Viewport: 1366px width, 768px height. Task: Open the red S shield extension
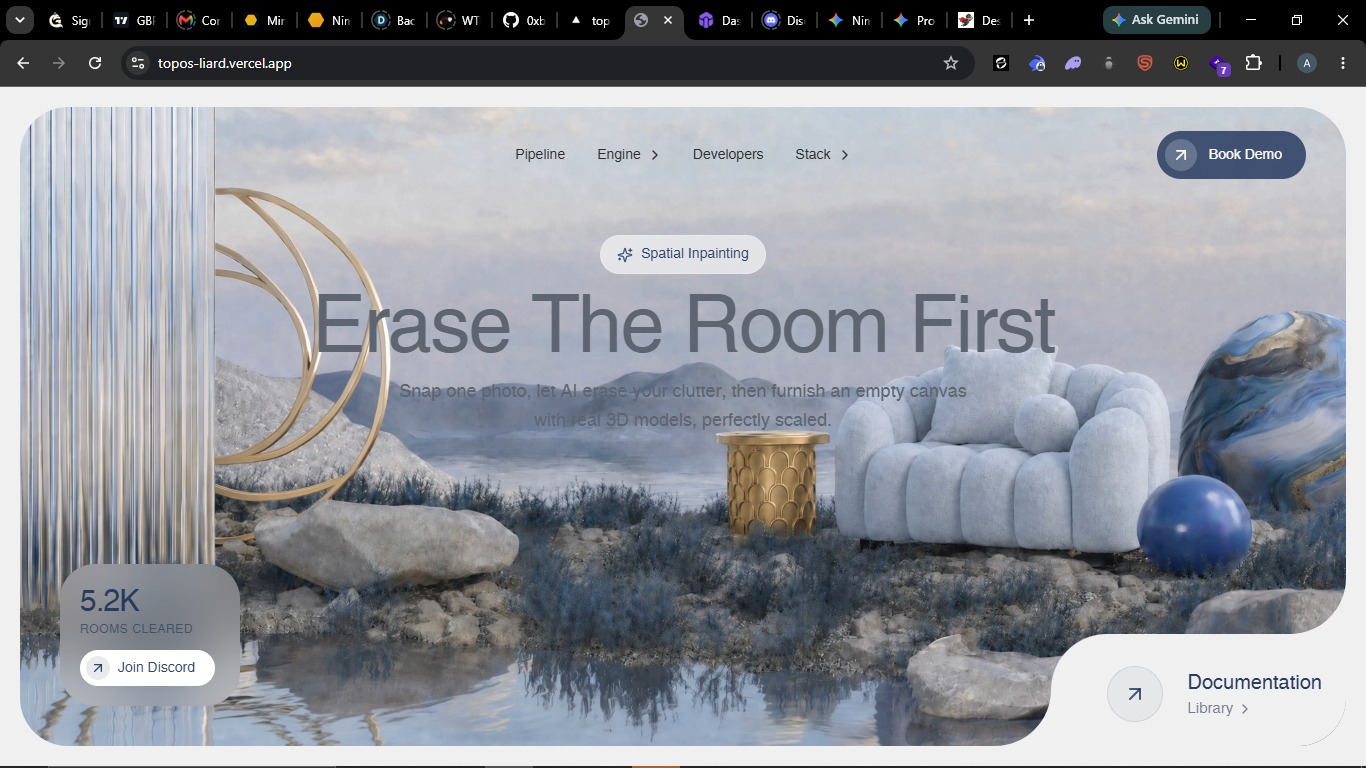pos(1145,63)
